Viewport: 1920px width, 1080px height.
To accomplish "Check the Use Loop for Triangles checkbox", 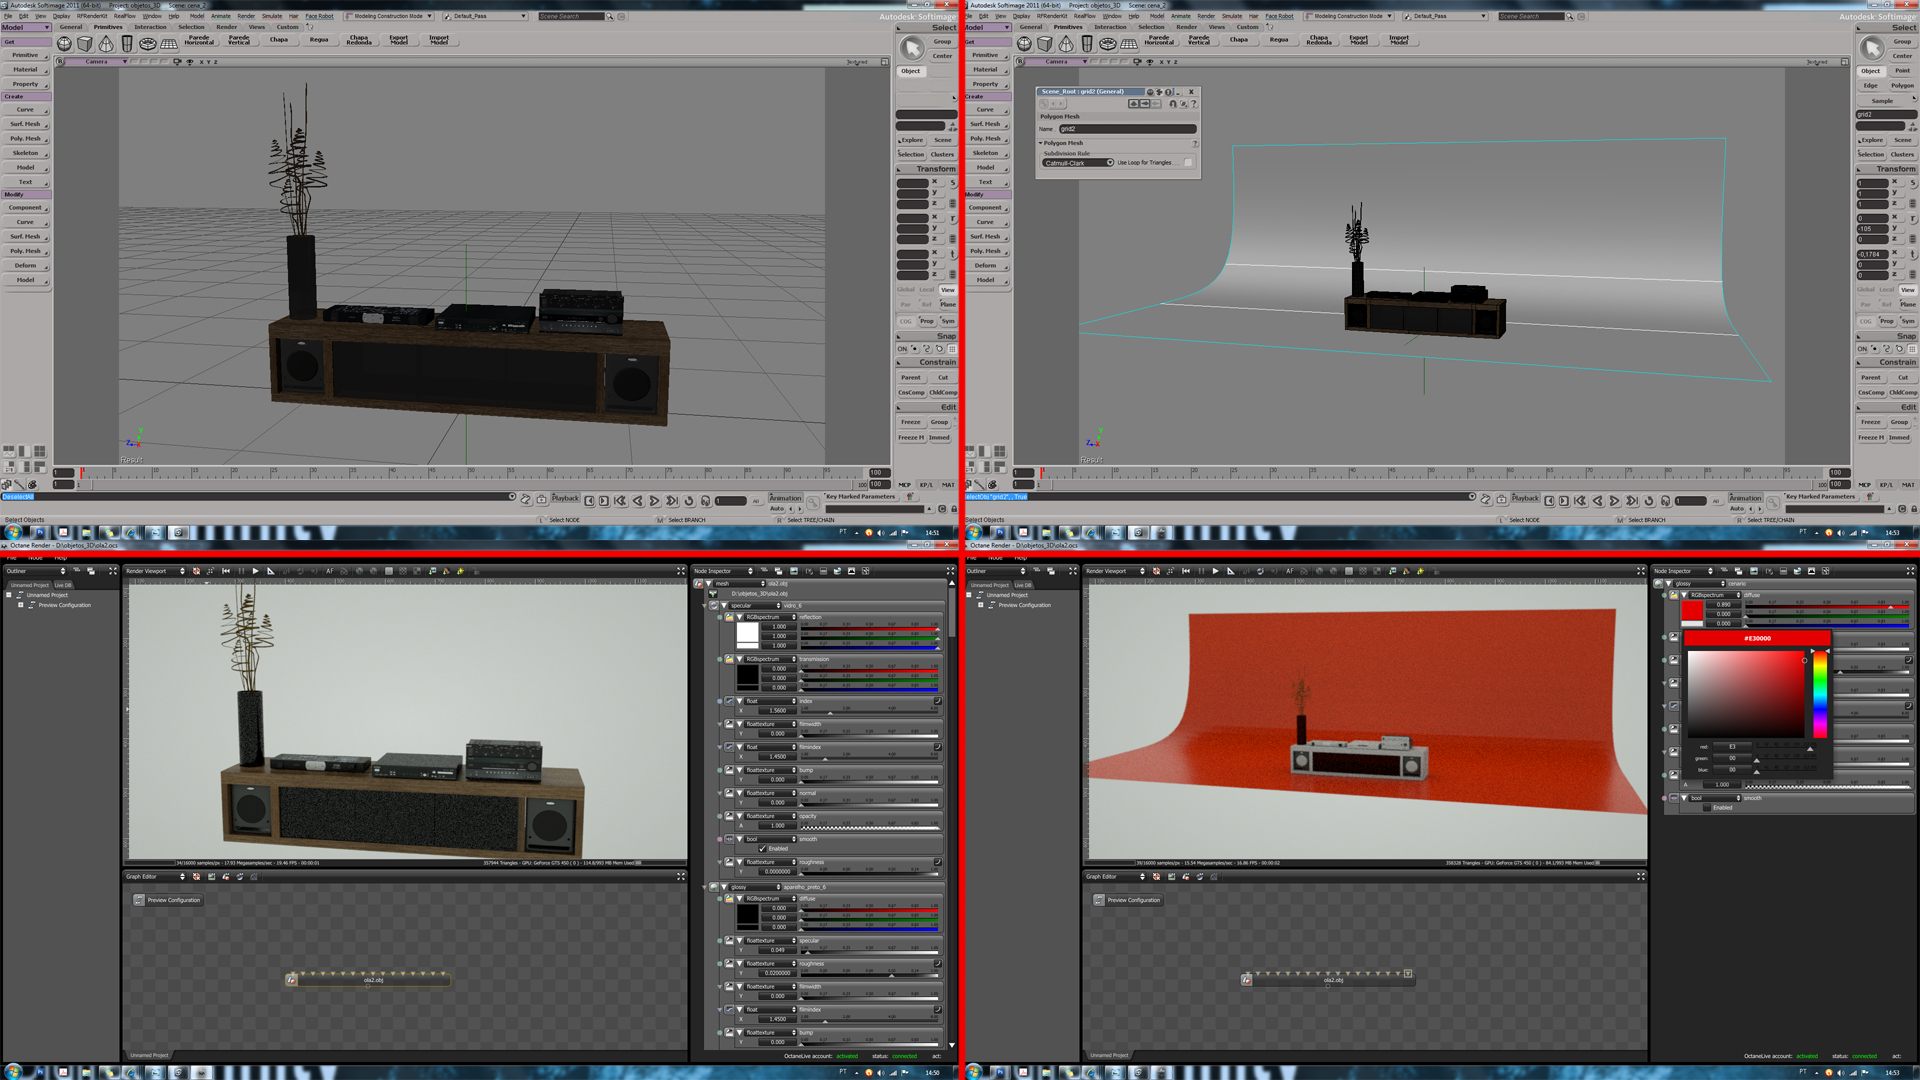I will [x=1188, y=162].
